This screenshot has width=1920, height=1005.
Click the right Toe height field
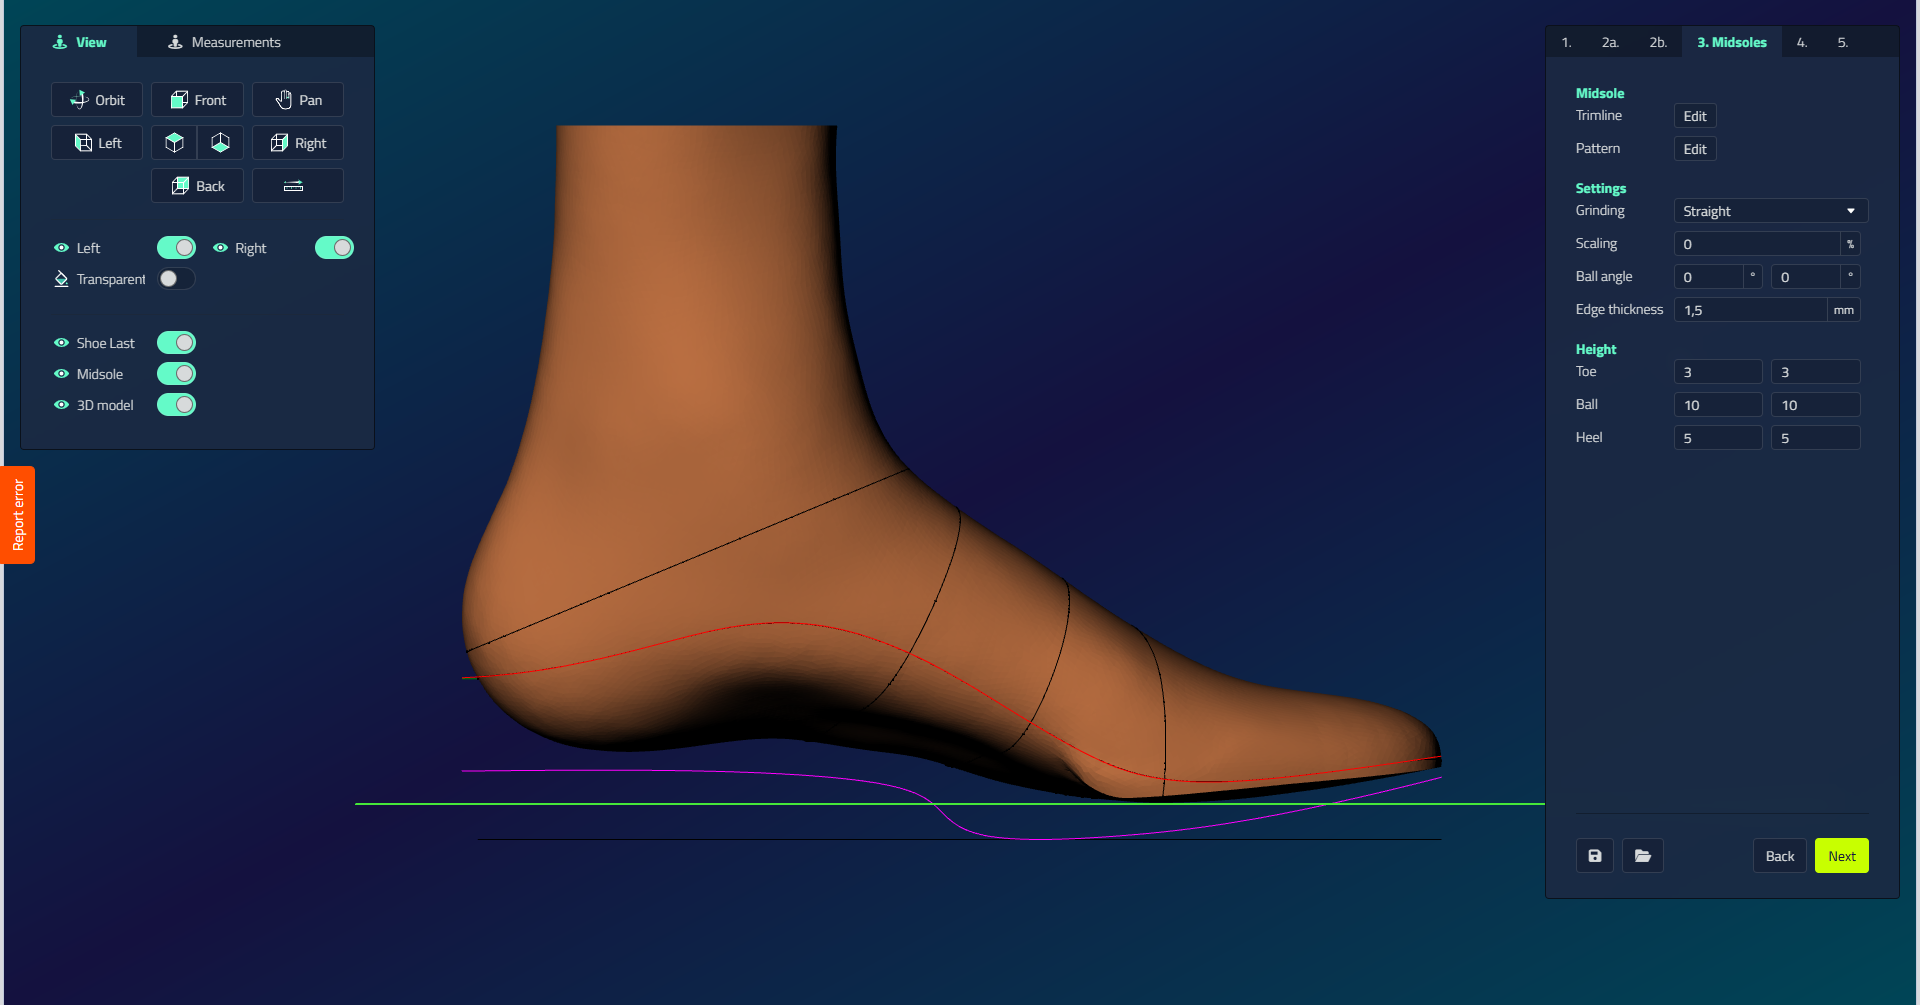tap(1816, 372)
